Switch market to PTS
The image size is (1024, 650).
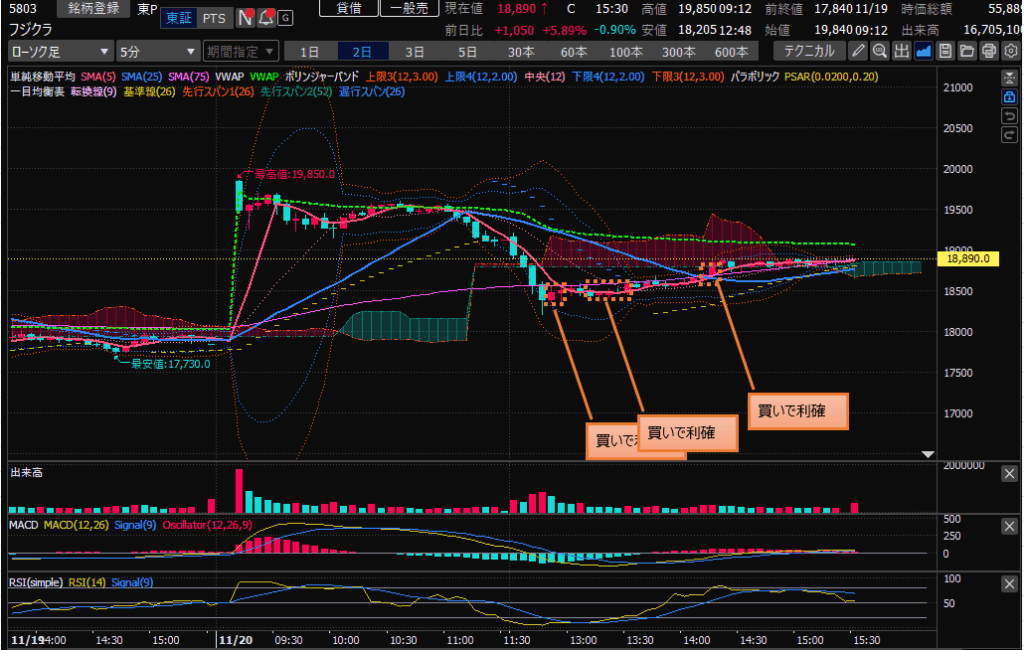click(213, 18)
